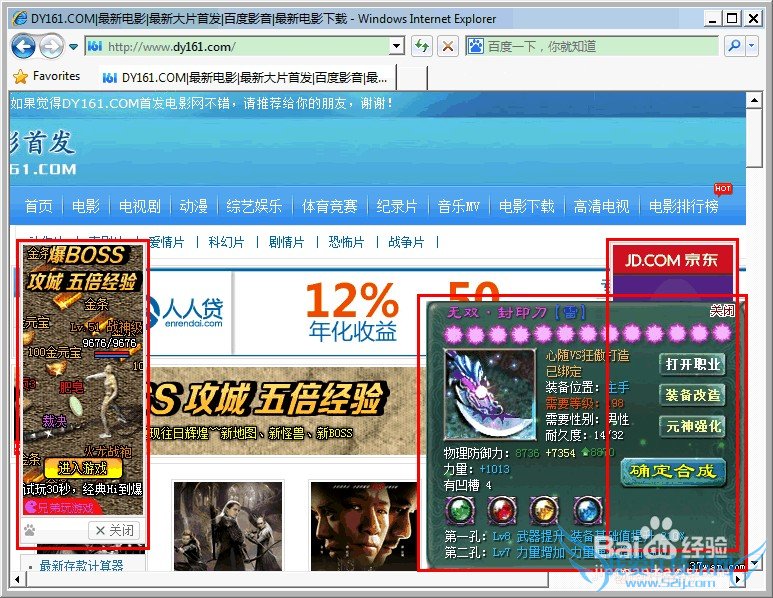The height and width of the screenshot is (598, 773).
Task: Click 元神强化 button in popup
Action: click(x=692, y=426)
